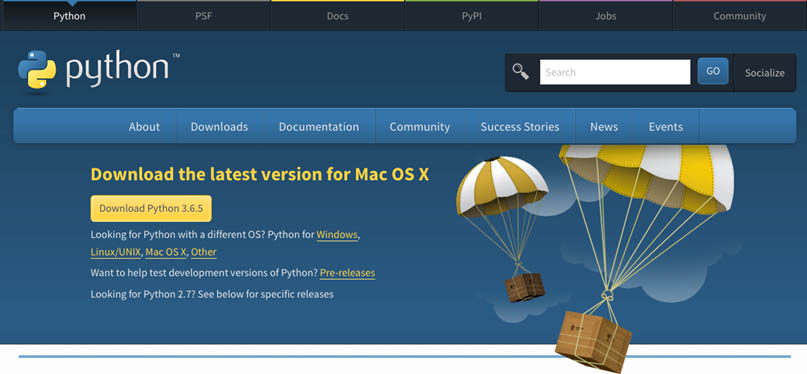807x374 pixels.
Task: Select the Community top tab
Action: click(x=740, y=16)
